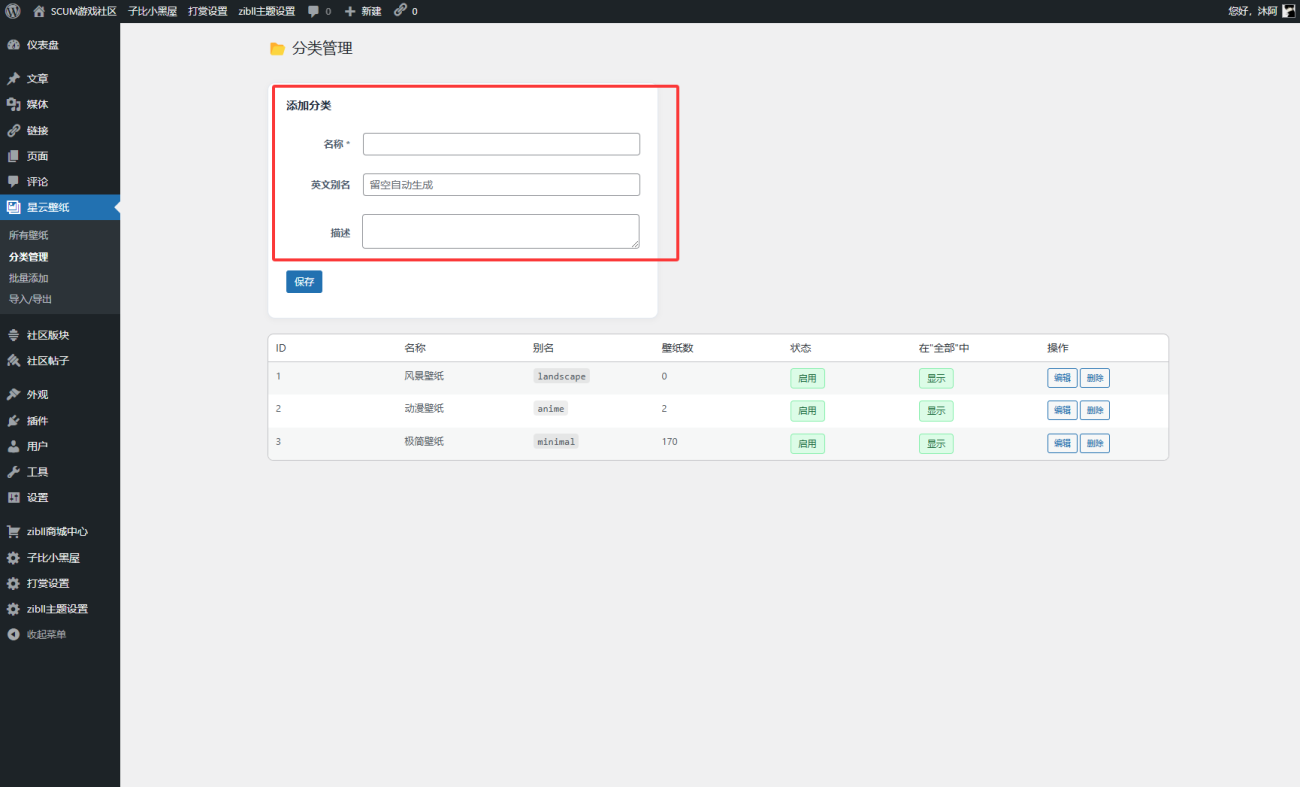Edit the 极简壁纸 category
Screen dimensions: 1300x787
[1062, 443]
